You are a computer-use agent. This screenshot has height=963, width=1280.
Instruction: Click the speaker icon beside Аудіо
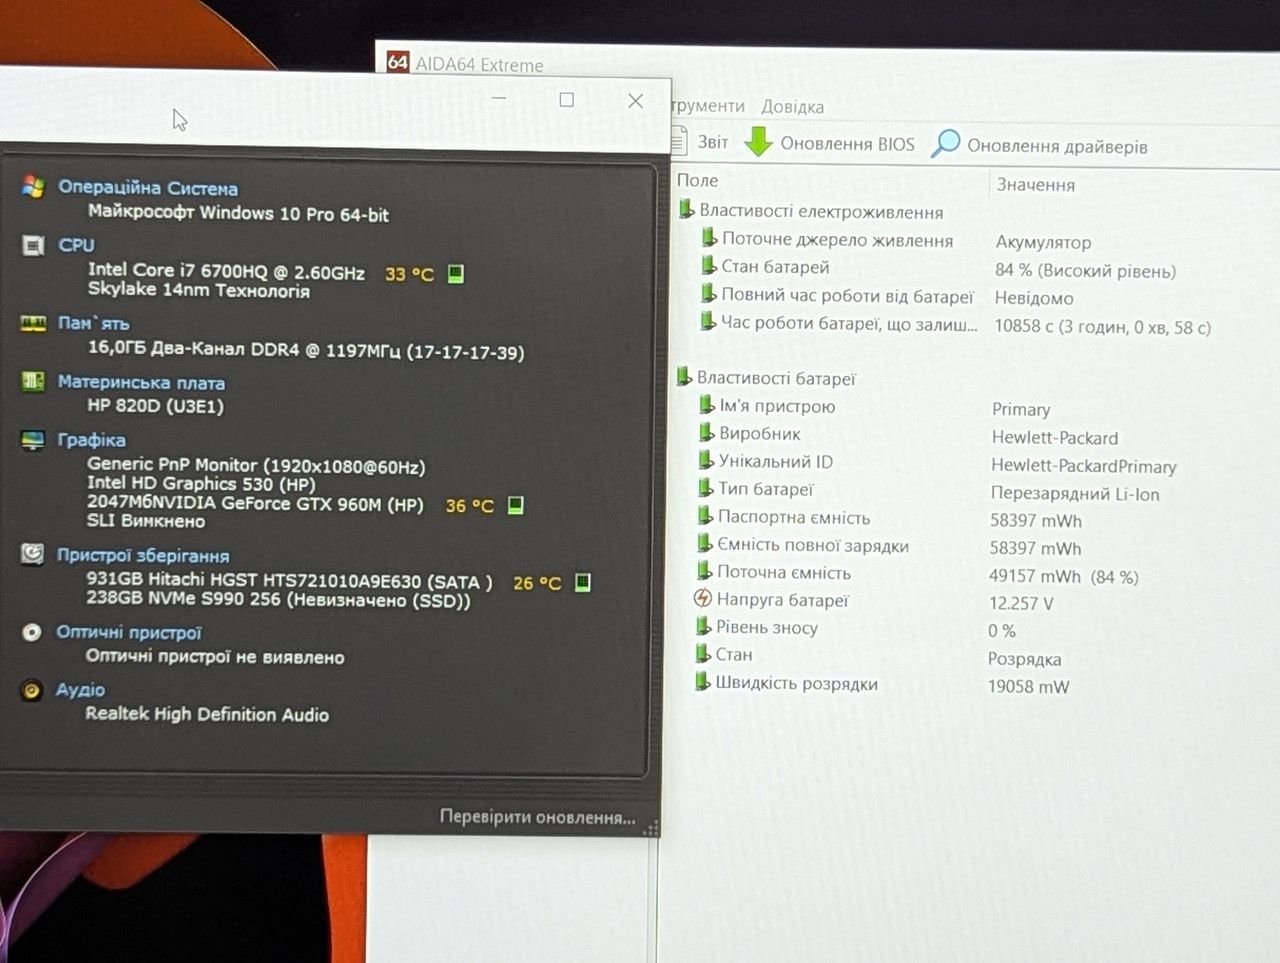pyautogui.click(x=32, y=690)
